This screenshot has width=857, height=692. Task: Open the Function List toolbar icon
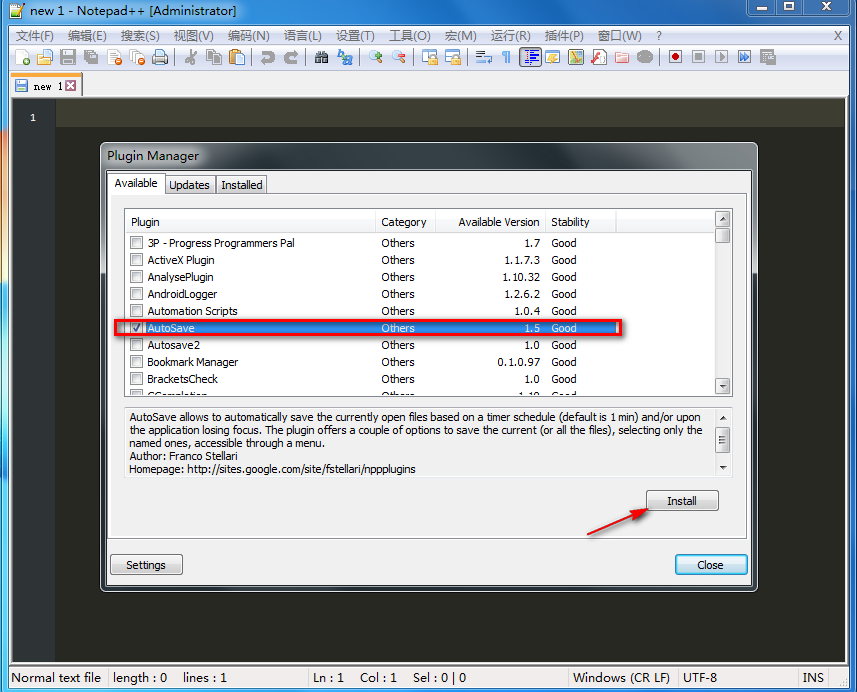pos(599,57)
